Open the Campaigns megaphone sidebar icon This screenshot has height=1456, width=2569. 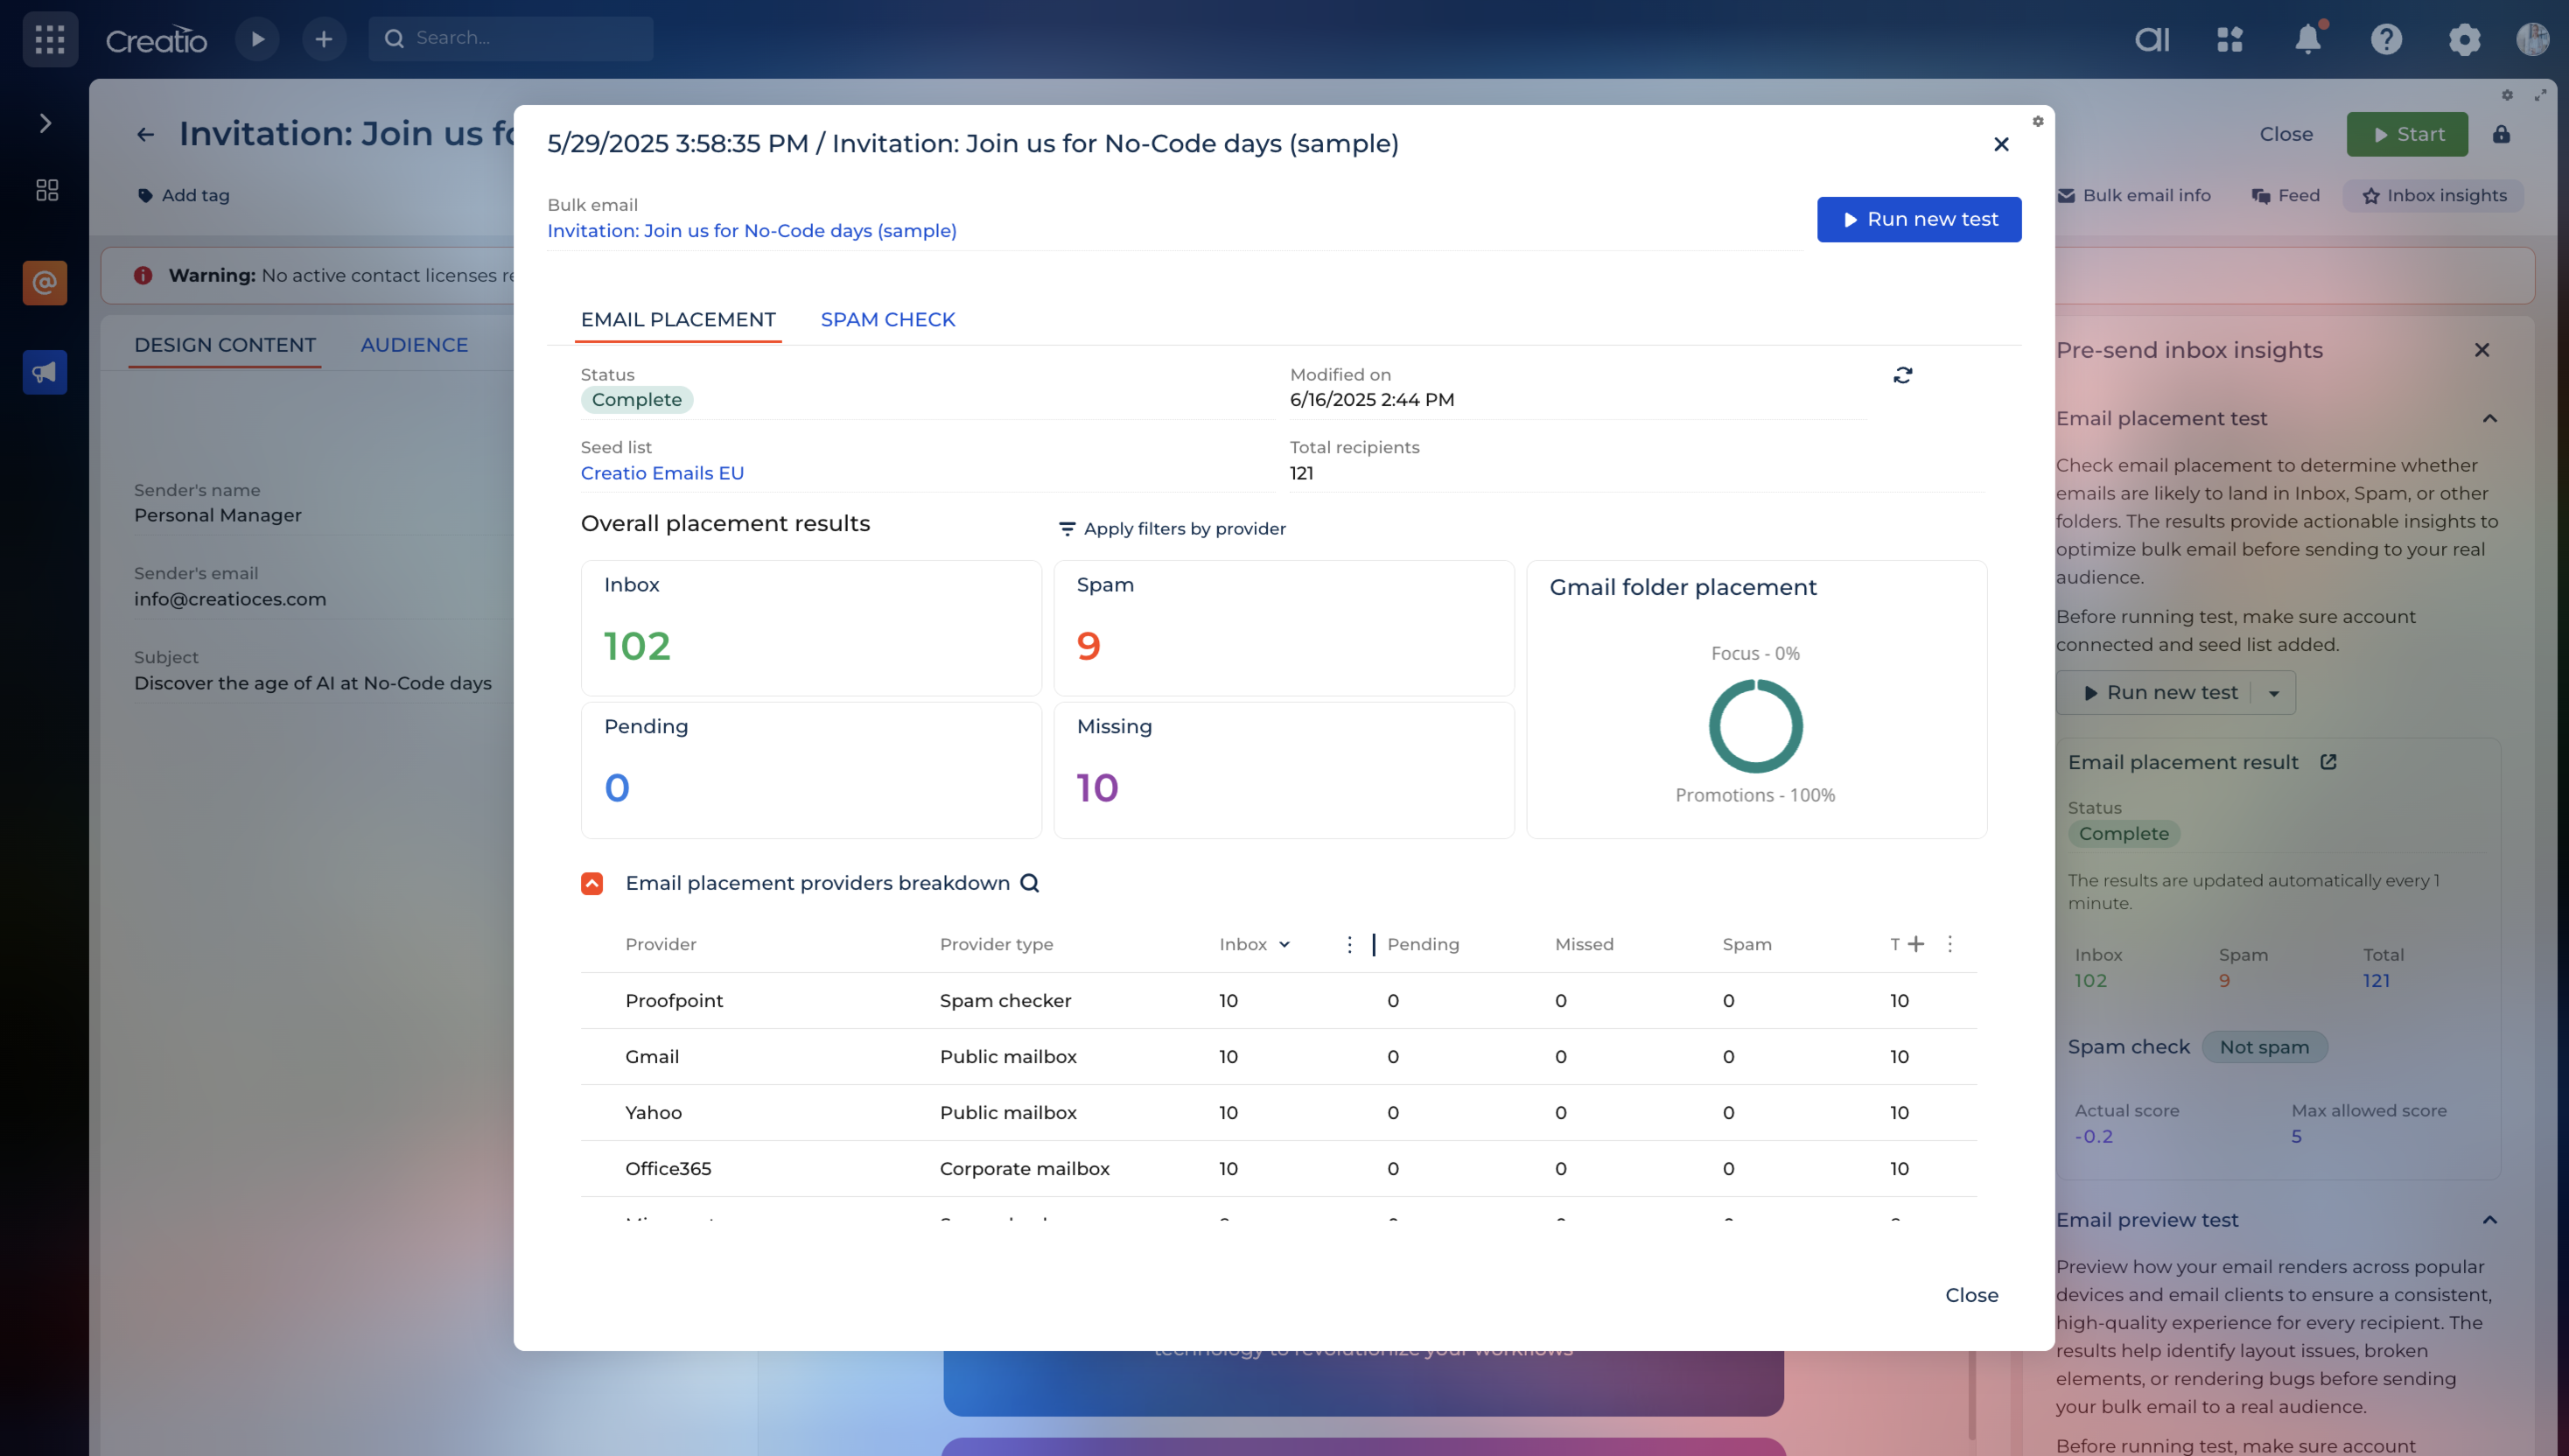point(45,372)
